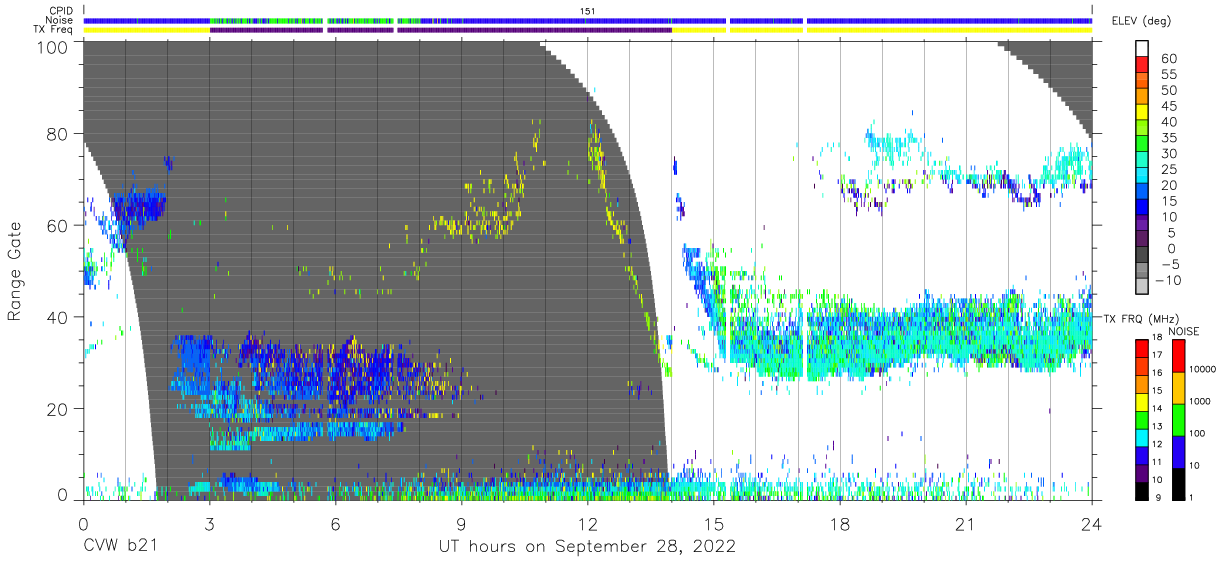Pick the dark gray segment of ELEV colorbar
The height and width of the screenshot is (567, 1228).
click(x=1141, y=253)
